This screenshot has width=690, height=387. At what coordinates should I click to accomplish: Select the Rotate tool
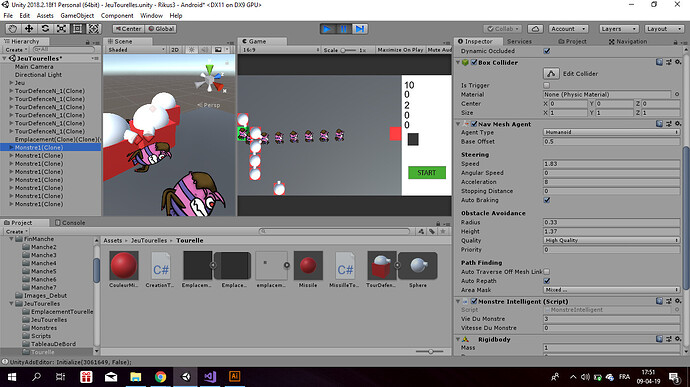pyautogui.click(x=45, y=29)
